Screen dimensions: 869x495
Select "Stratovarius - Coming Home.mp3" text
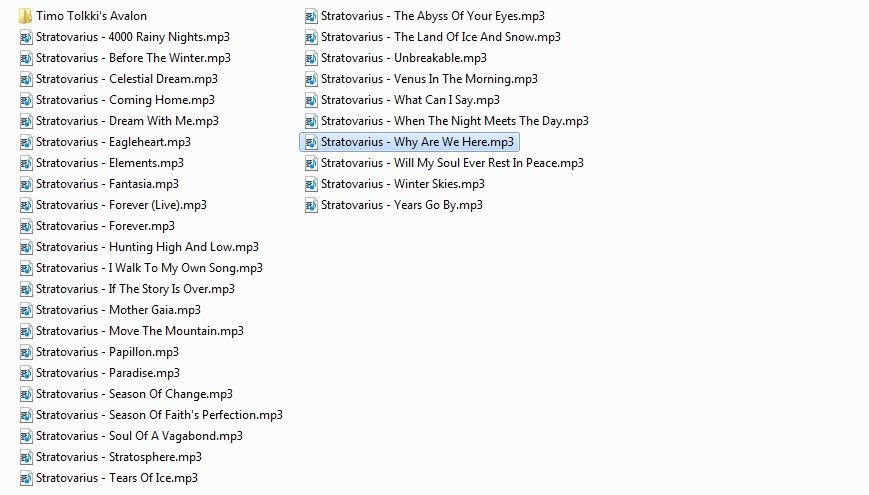tap(125, 100)
